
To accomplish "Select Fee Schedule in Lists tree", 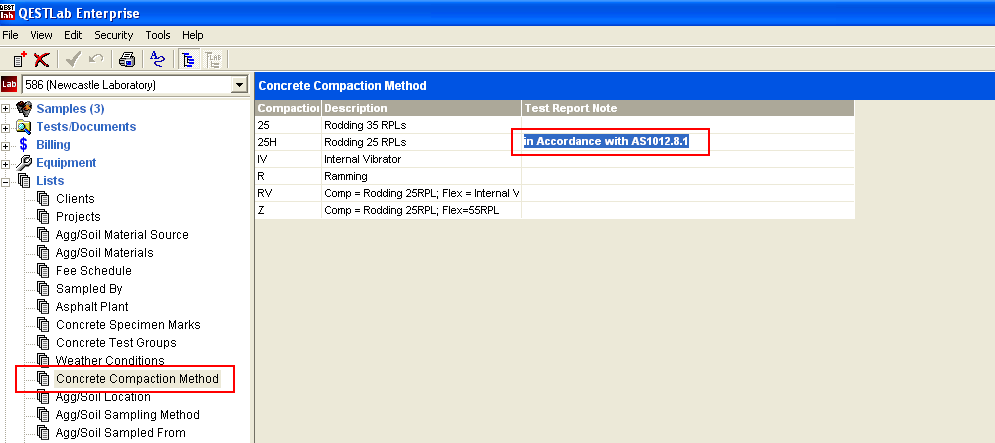I will [93, 271].
